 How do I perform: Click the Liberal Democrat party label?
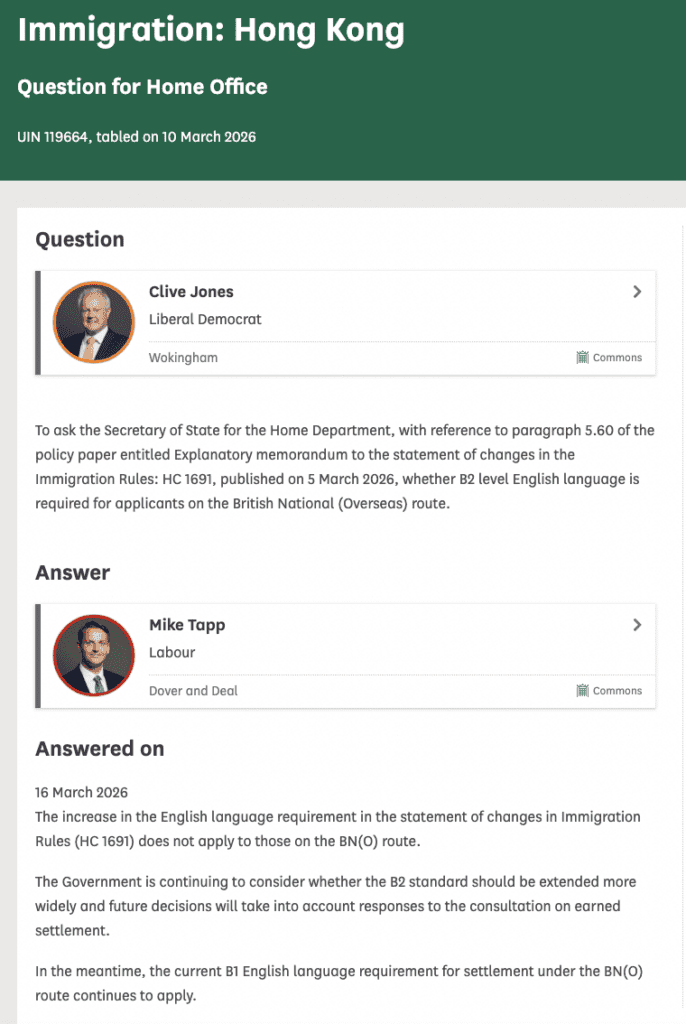[x=205, y=319]
